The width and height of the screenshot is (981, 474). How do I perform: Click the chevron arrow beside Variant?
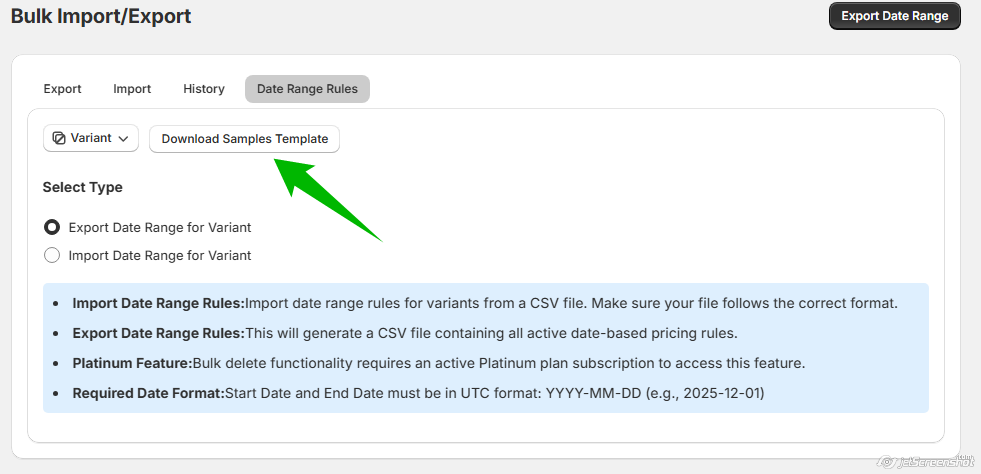(123, 139)
